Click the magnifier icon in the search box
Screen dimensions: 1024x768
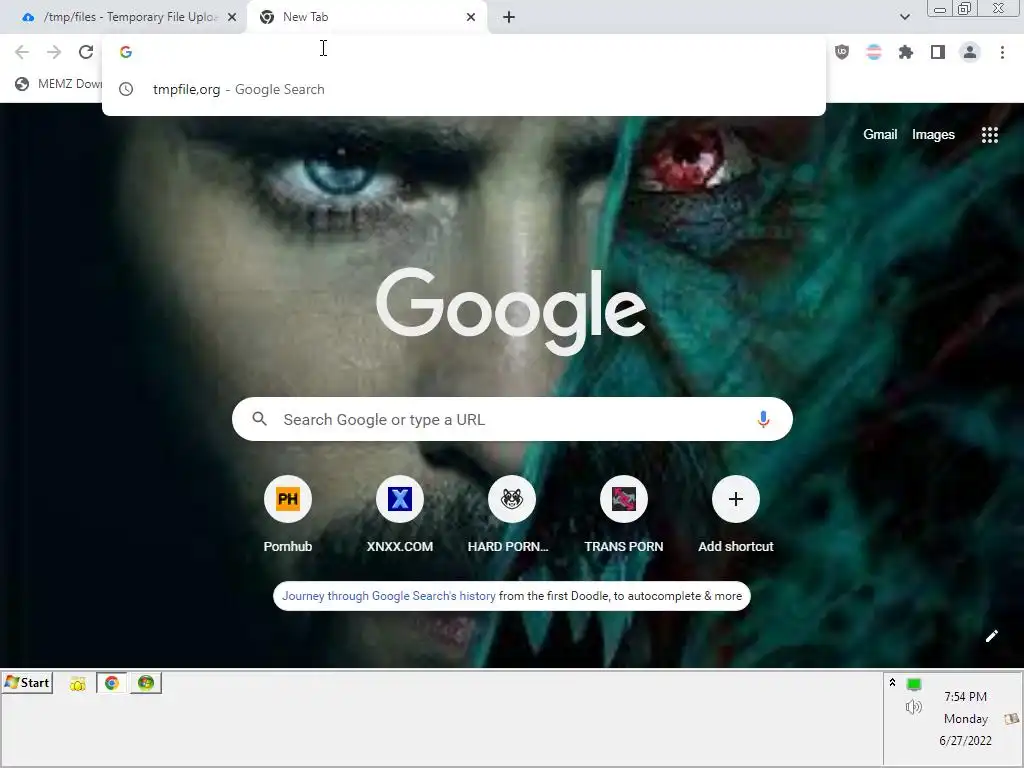259,419
